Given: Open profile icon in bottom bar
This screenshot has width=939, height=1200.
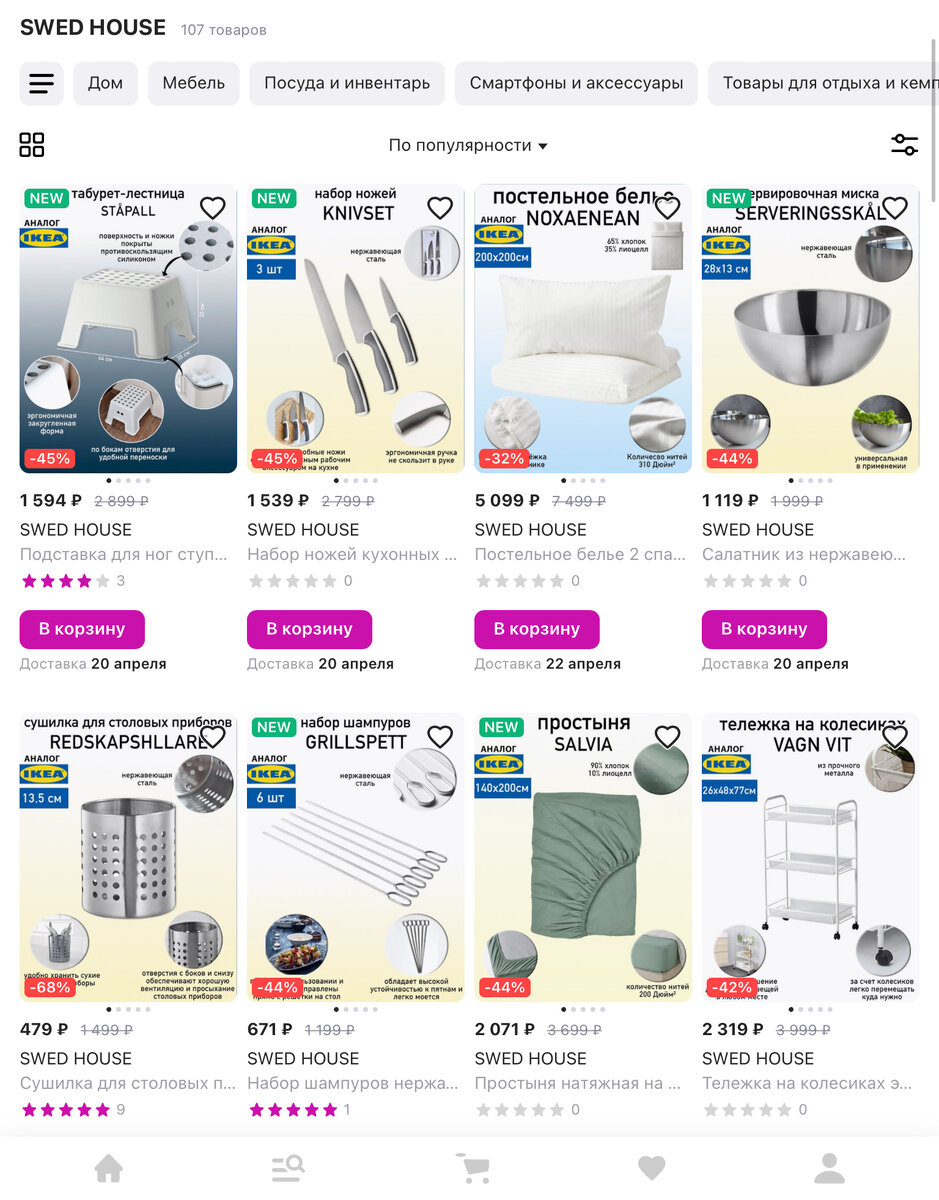Looking at the screenshot, I should 829,1168.
